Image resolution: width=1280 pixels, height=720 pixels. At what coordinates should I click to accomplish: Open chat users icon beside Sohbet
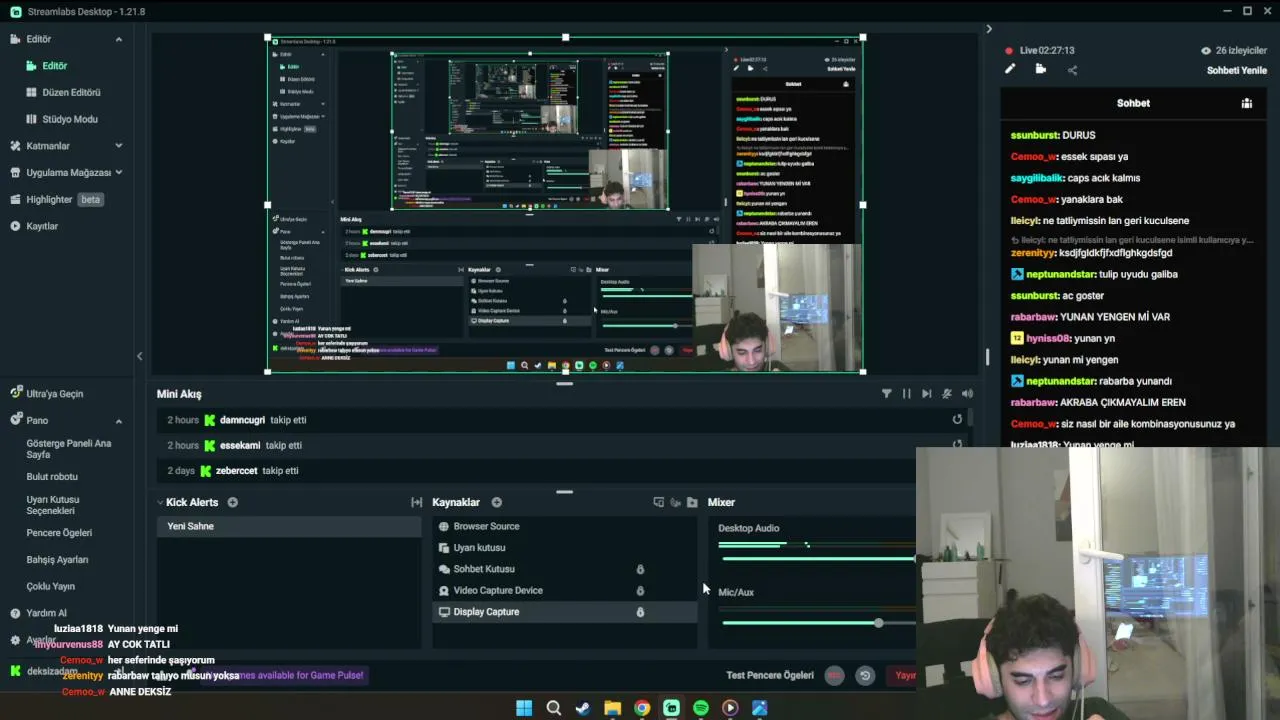coord(1246,103)
